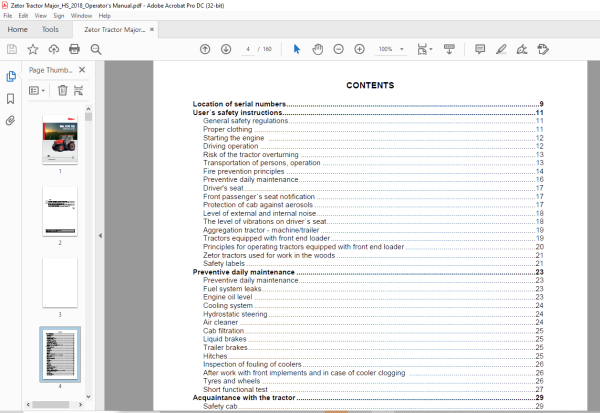This screenshot has height=413, width=600.
Task: Click the Print file icon
Action: (x=74, y=49)
